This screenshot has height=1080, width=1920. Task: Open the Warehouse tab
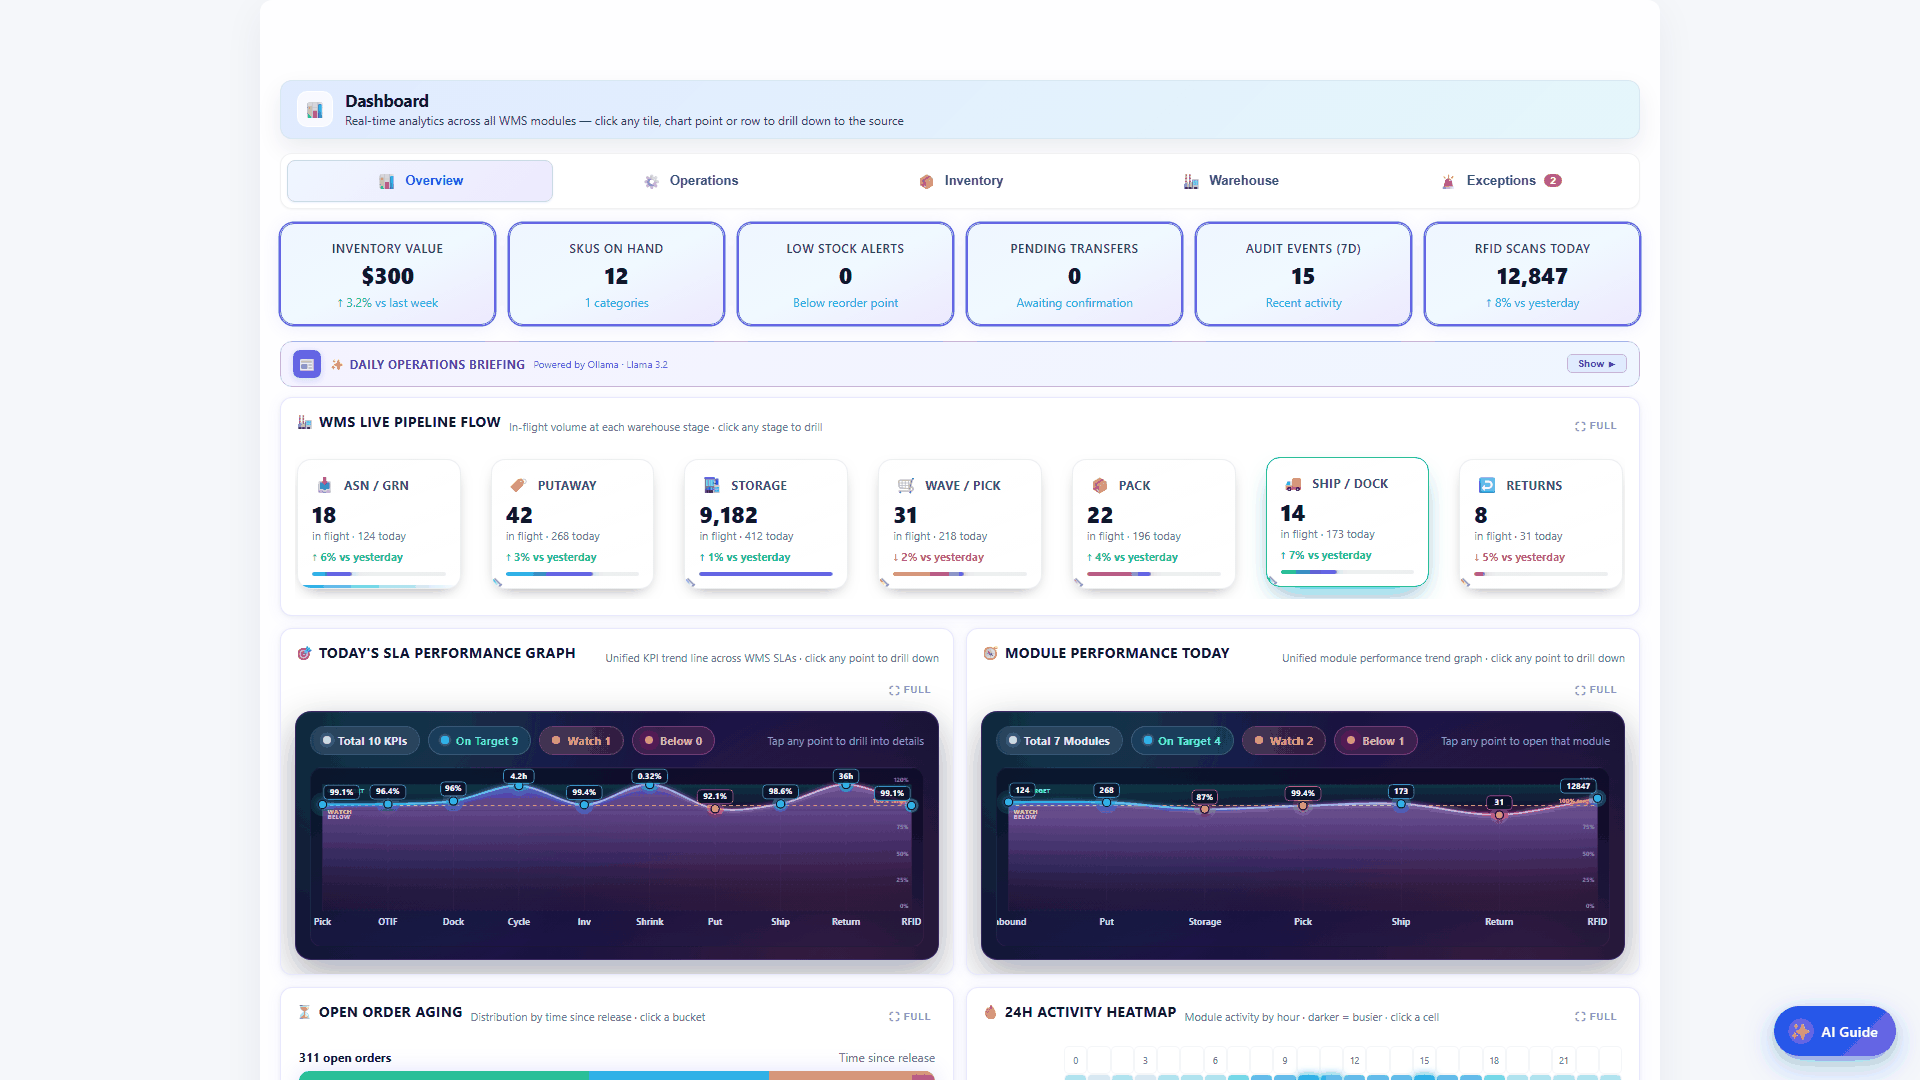tap(1231, 181)
